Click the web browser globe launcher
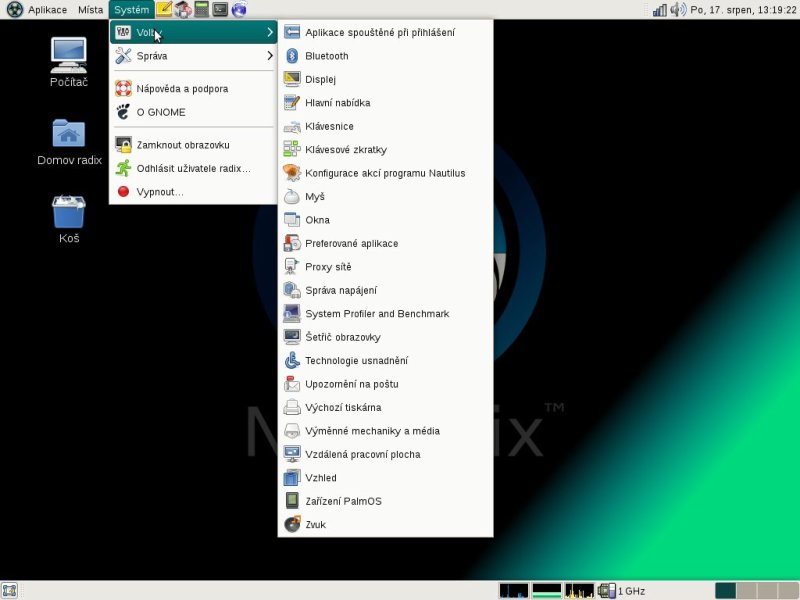 pyautogui.click(x=239, y=10)
